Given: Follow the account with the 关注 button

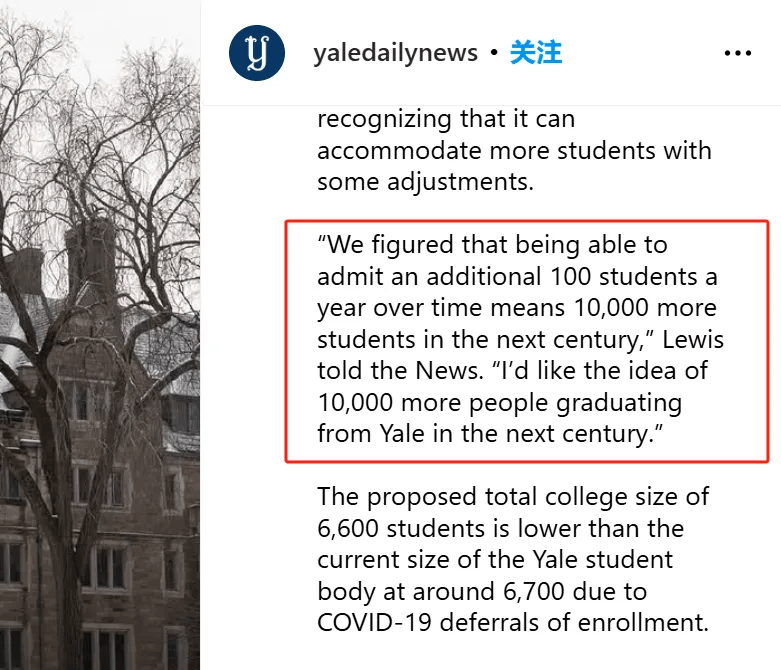Looking at the screenshot, I should click(536, 53).
